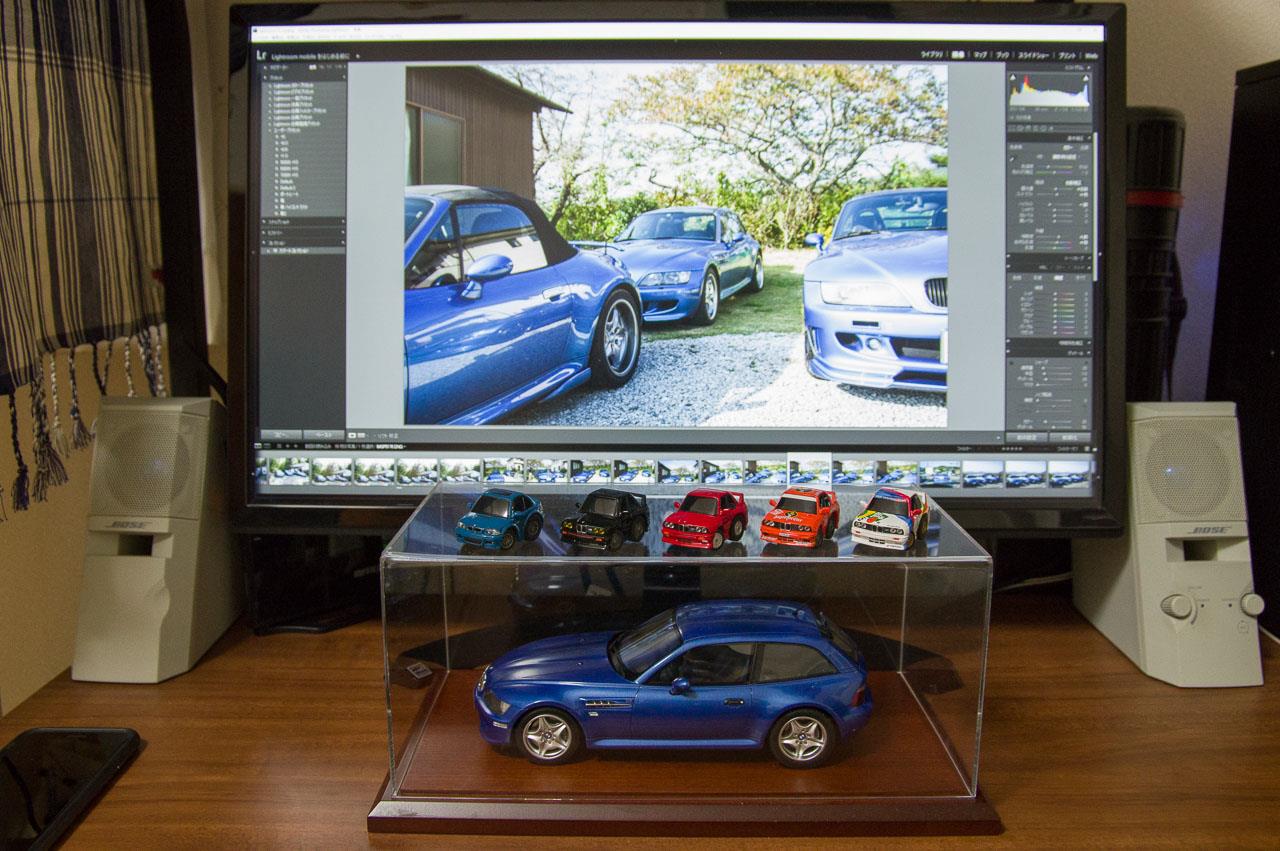The width and height of the screenshot is (1280, 851).
Task: Open マップ (Map) module
Action: (x=981, y=55)
